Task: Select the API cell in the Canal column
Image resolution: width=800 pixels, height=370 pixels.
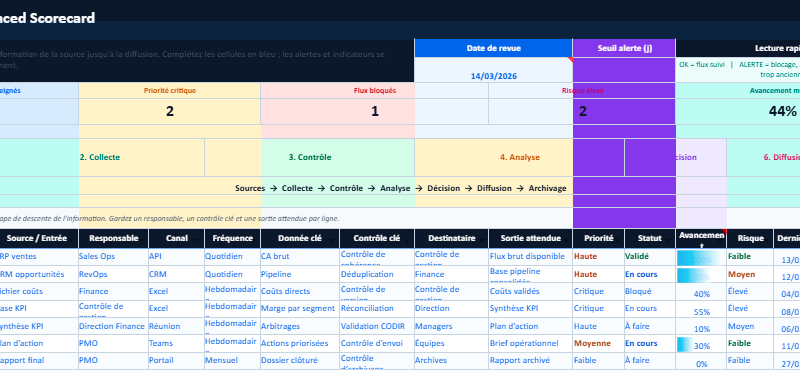Action: [176, 256]
